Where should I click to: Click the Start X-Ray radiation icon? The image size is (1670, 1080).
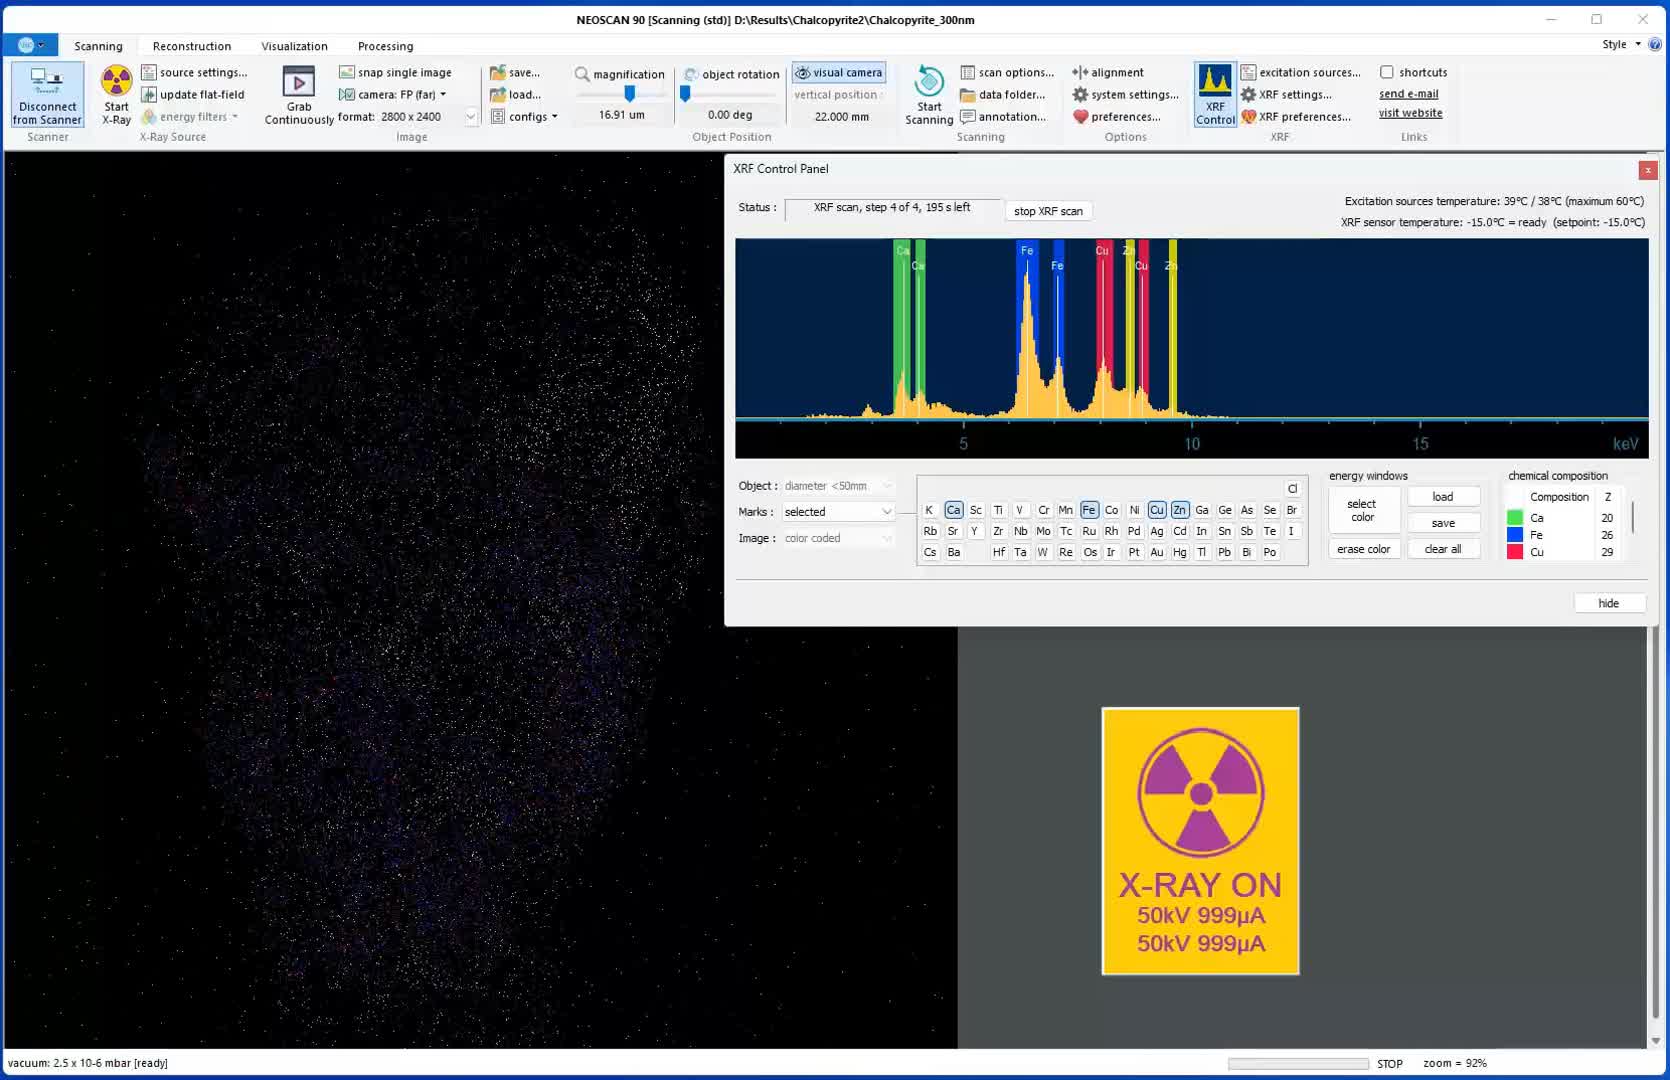116,82
